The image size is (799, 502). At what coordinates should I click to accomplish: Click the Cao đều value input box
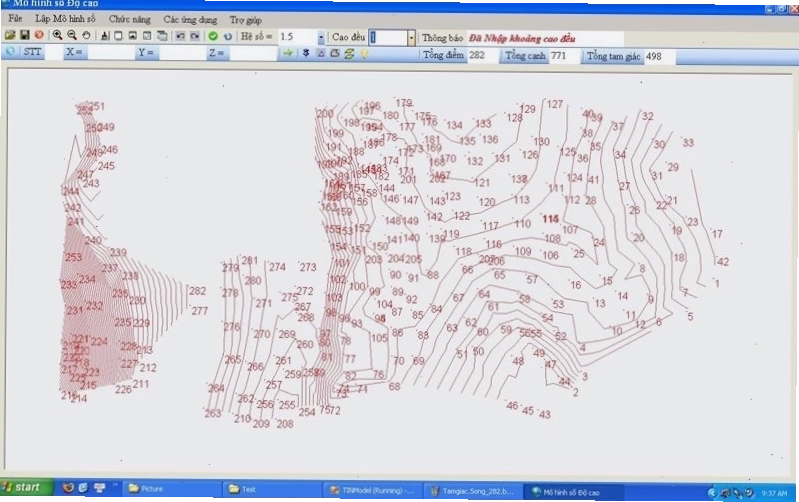pos(388,38)
